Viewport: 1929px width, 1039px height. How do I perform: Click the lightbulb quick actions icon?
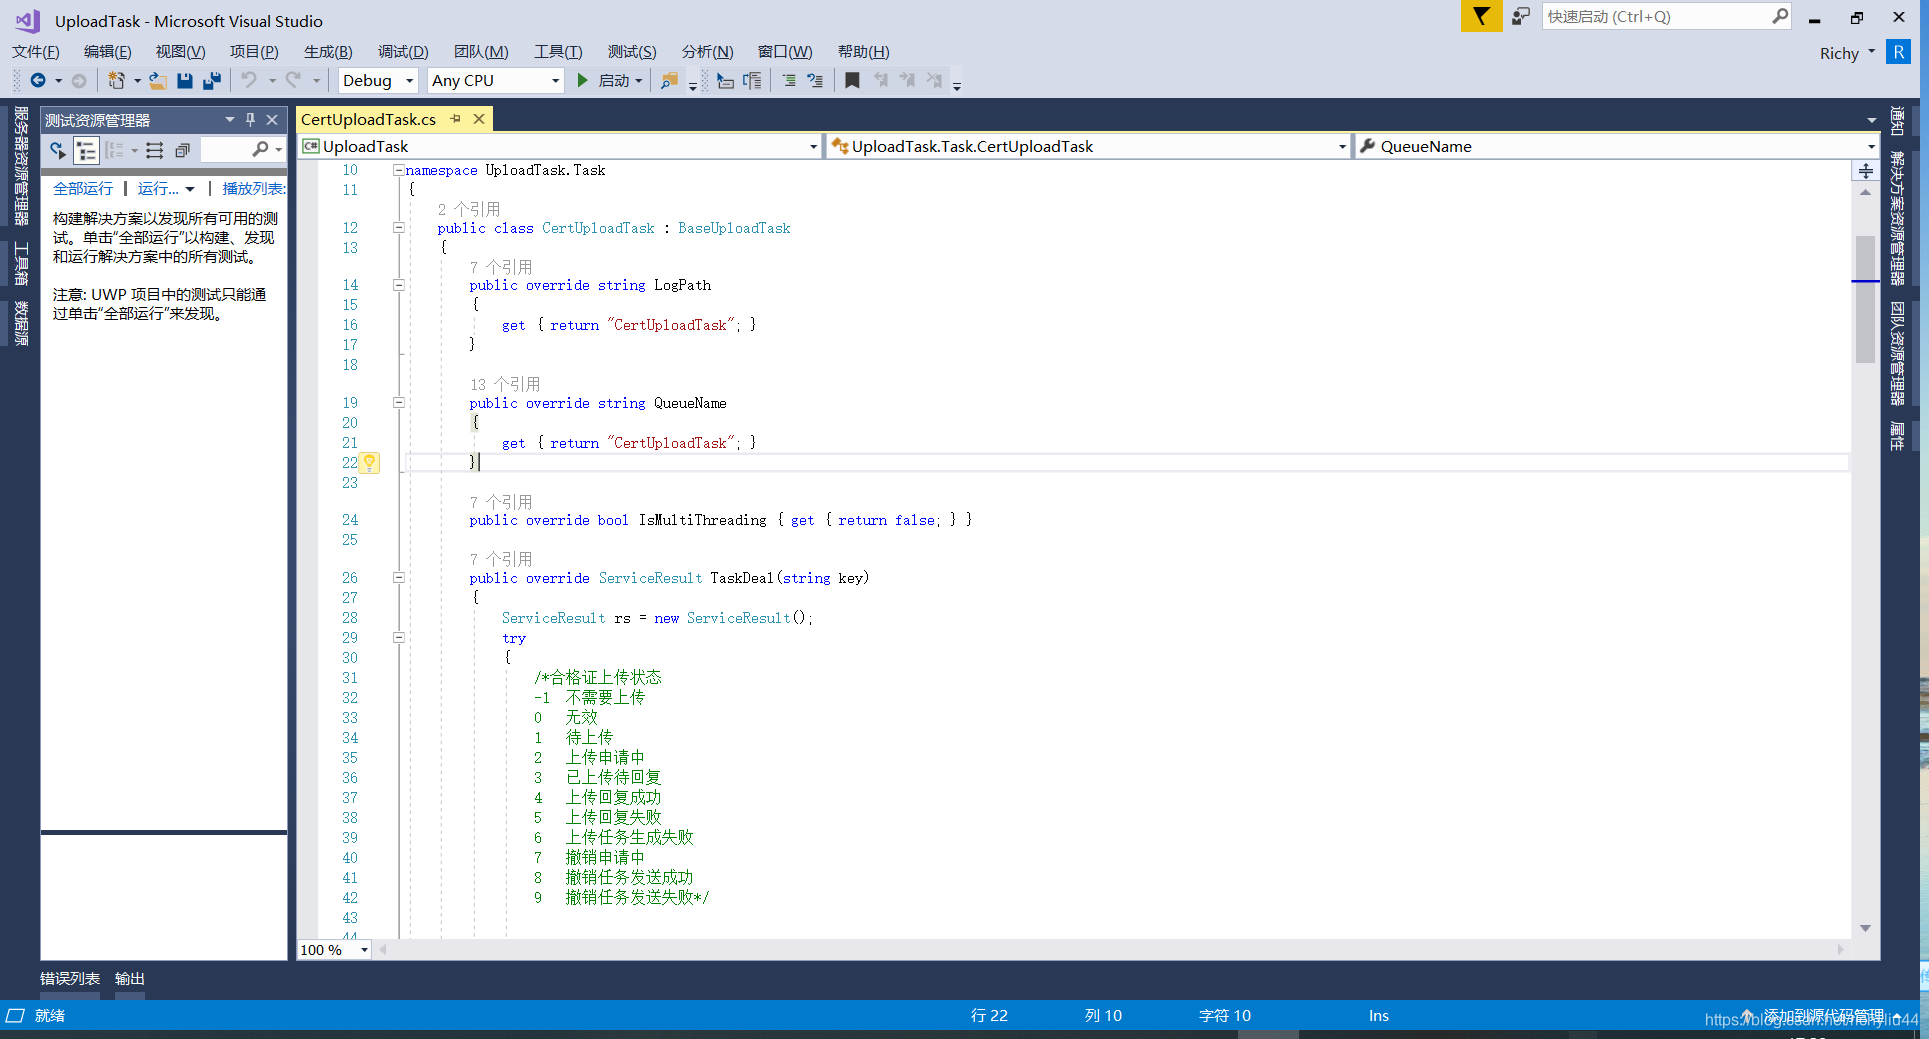[369, 463]
